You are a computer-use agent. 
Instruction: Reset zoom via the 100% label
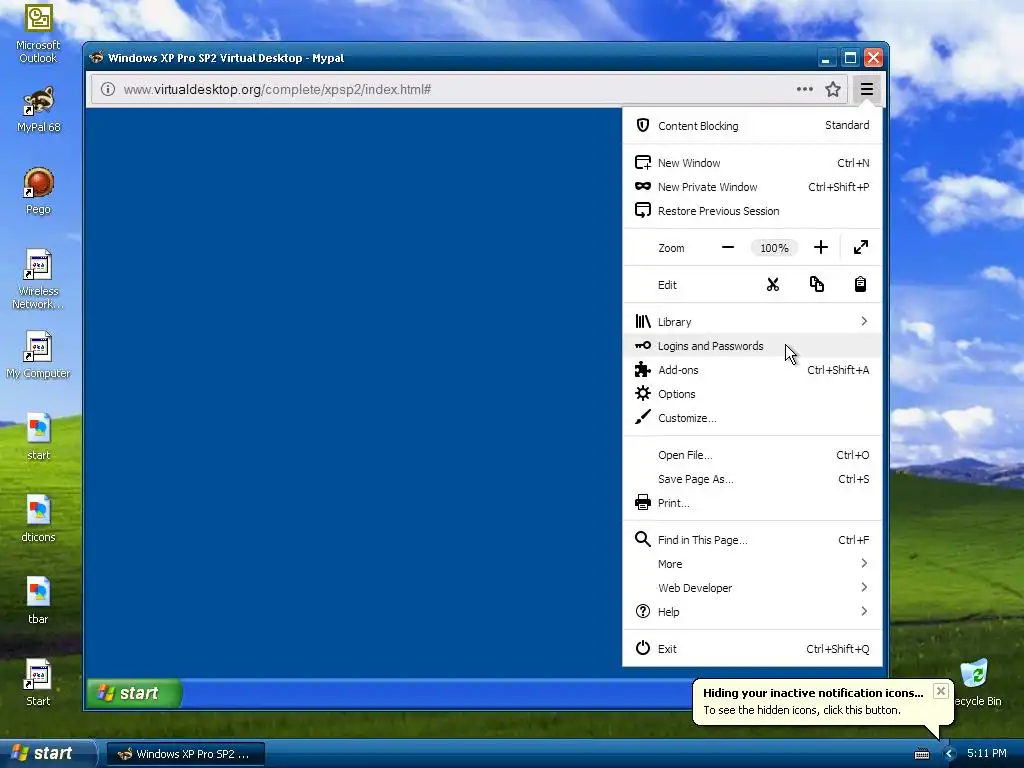(x=775, y=248)
